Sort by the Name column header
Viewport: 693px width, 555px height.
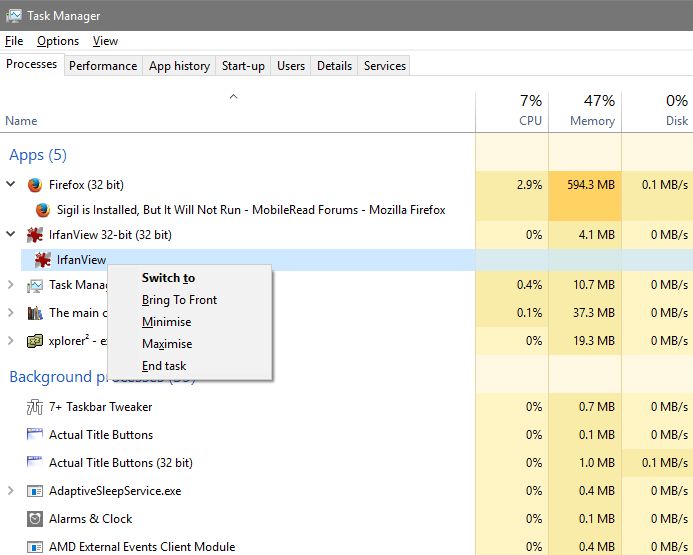pos(237,112)
